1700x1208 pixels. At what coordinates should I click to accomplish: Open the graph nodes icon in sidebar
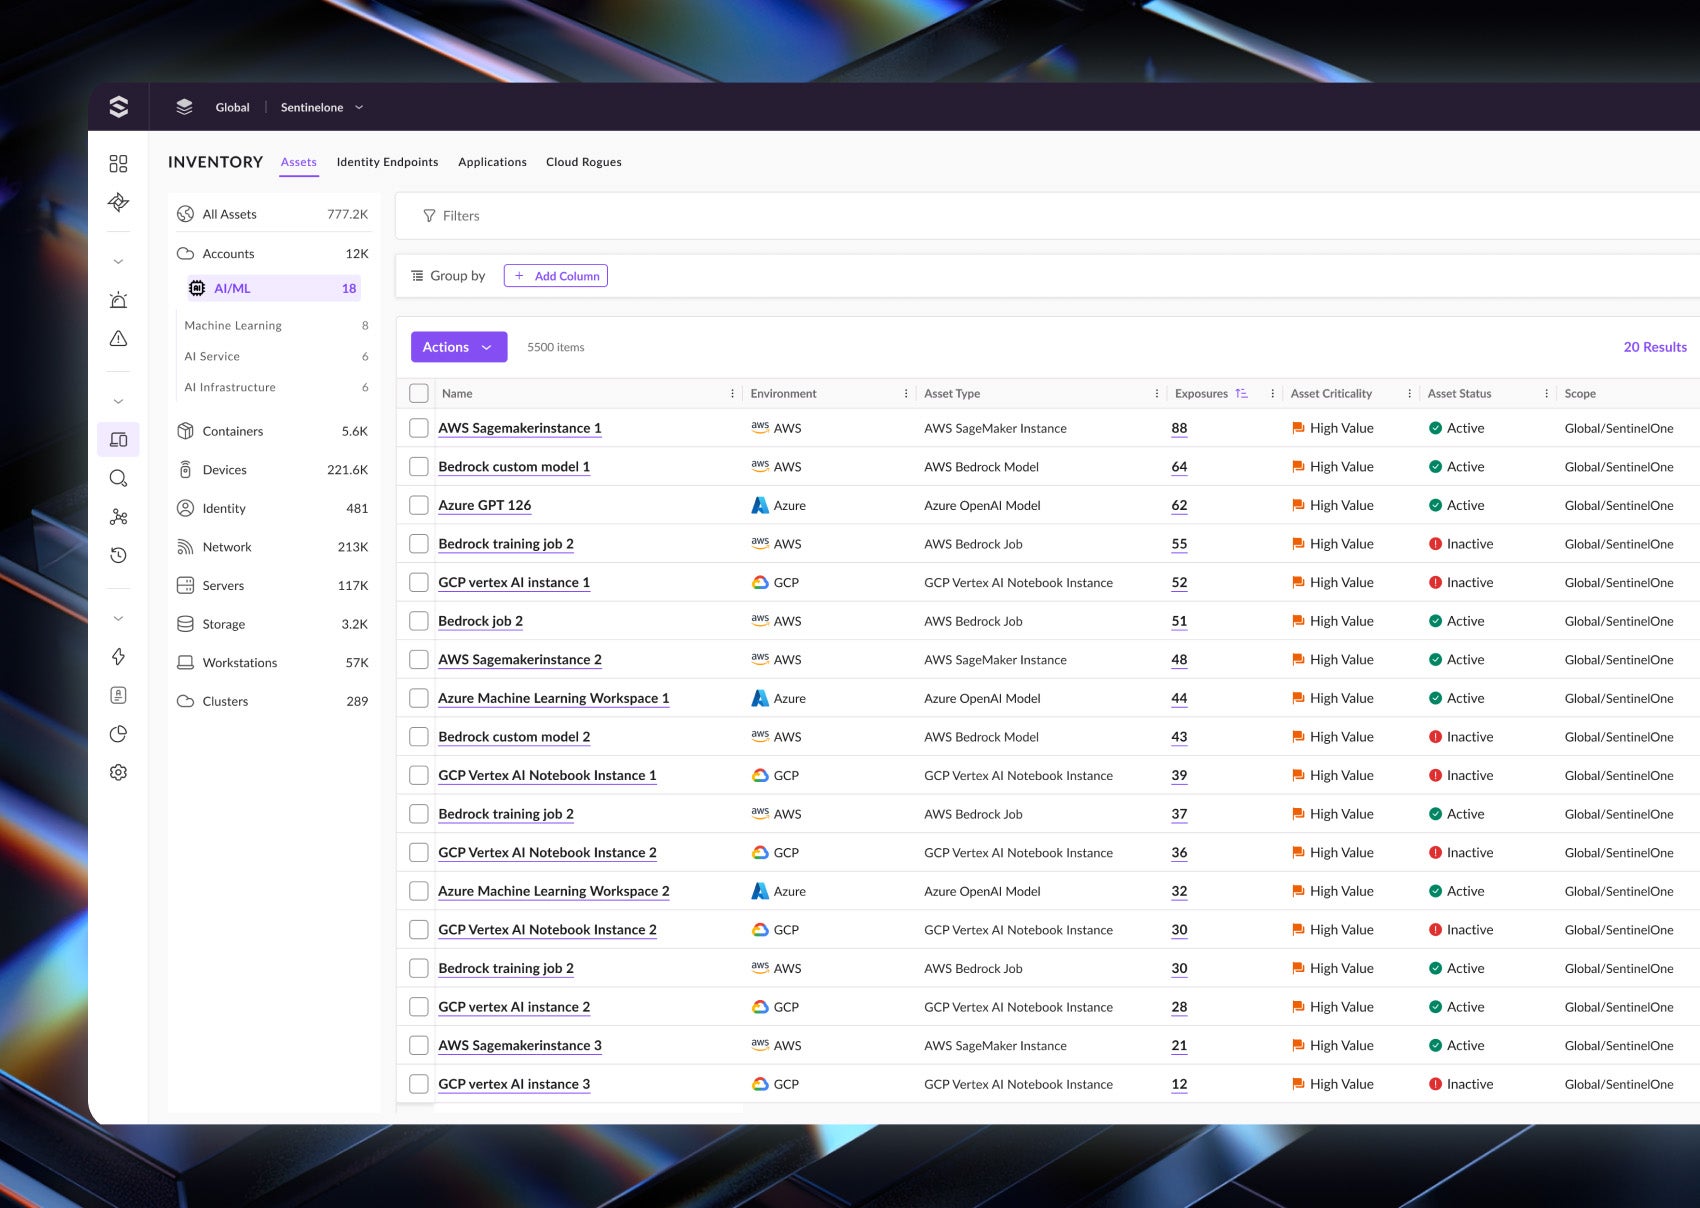click(x=118, y=517)
